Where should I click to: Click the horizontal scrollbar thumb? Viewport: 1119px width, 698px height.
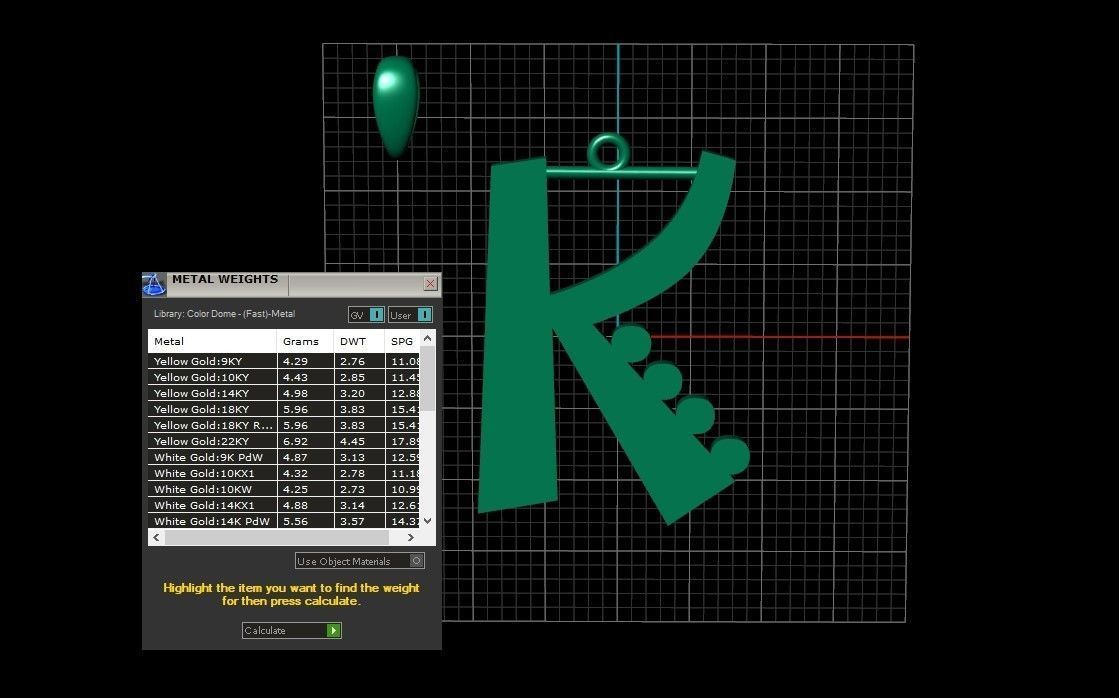tap(277, 537)
